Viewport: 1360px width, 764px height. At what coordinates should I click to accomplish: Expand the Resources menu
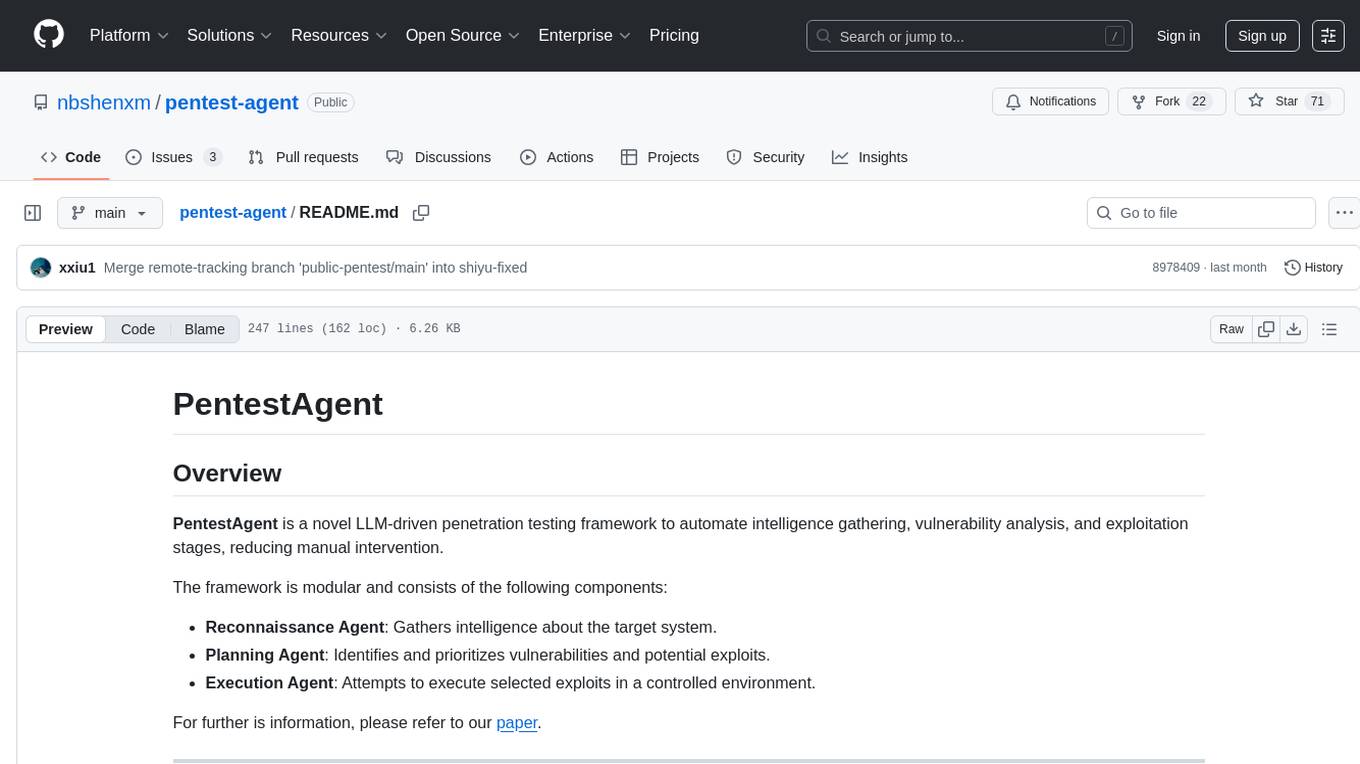339,35
